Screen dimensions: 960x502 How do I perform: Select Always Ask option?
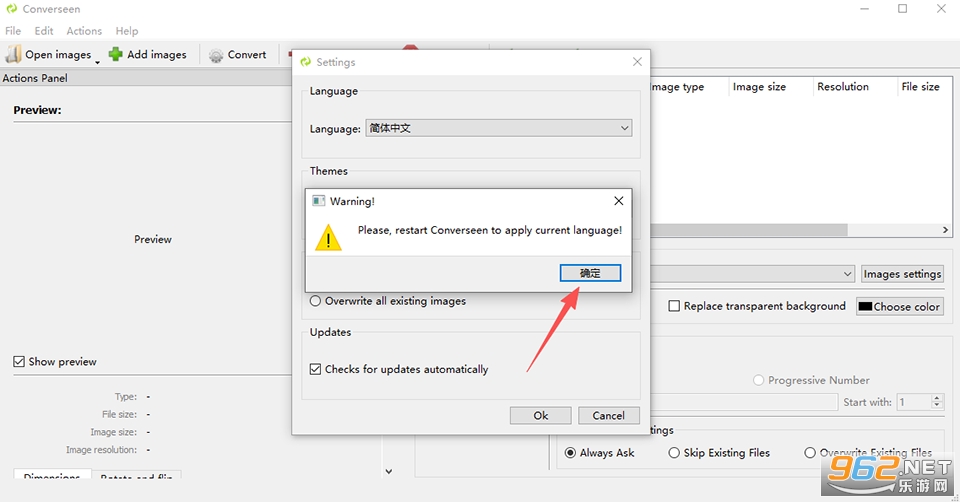tap(570, 453)
